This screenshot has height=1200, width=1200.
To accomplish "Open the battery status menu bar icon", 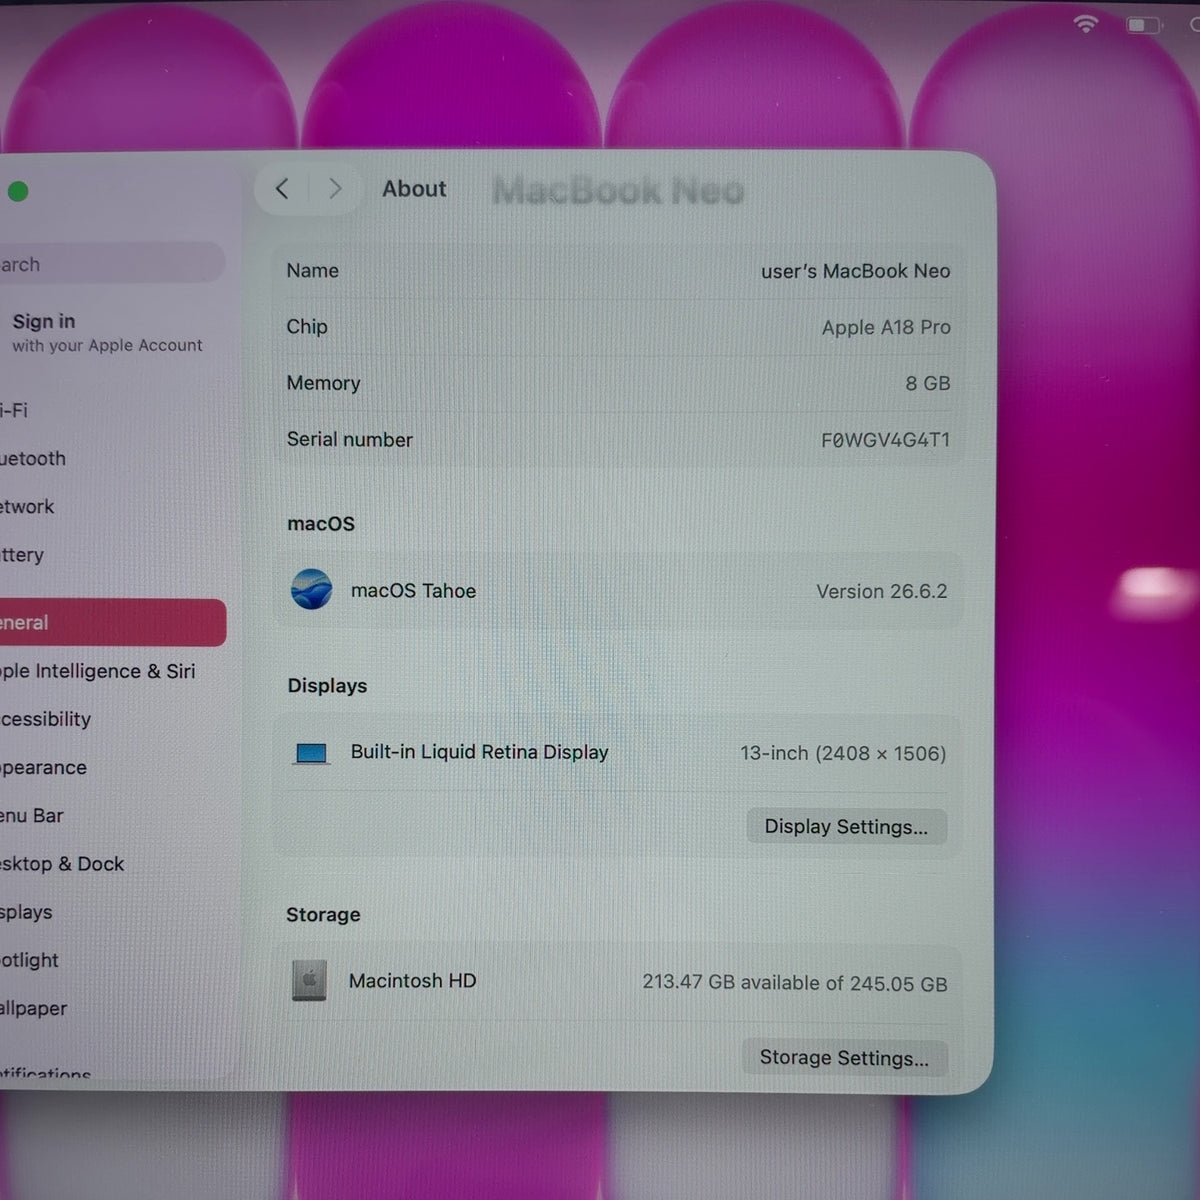I will pyautogui.click(x=1144, y=25).
